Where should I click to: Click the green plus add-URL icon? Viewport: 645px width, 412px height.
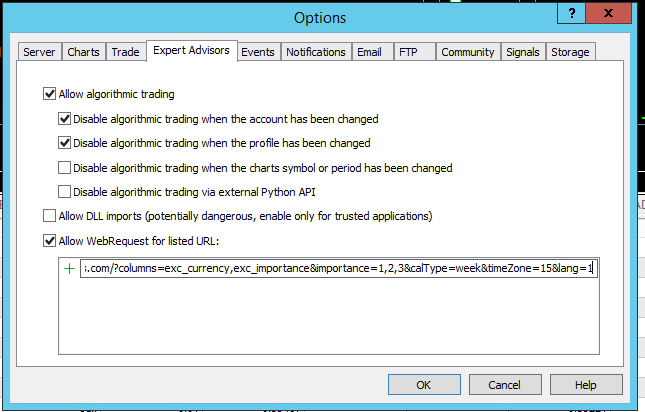[69, 269]
